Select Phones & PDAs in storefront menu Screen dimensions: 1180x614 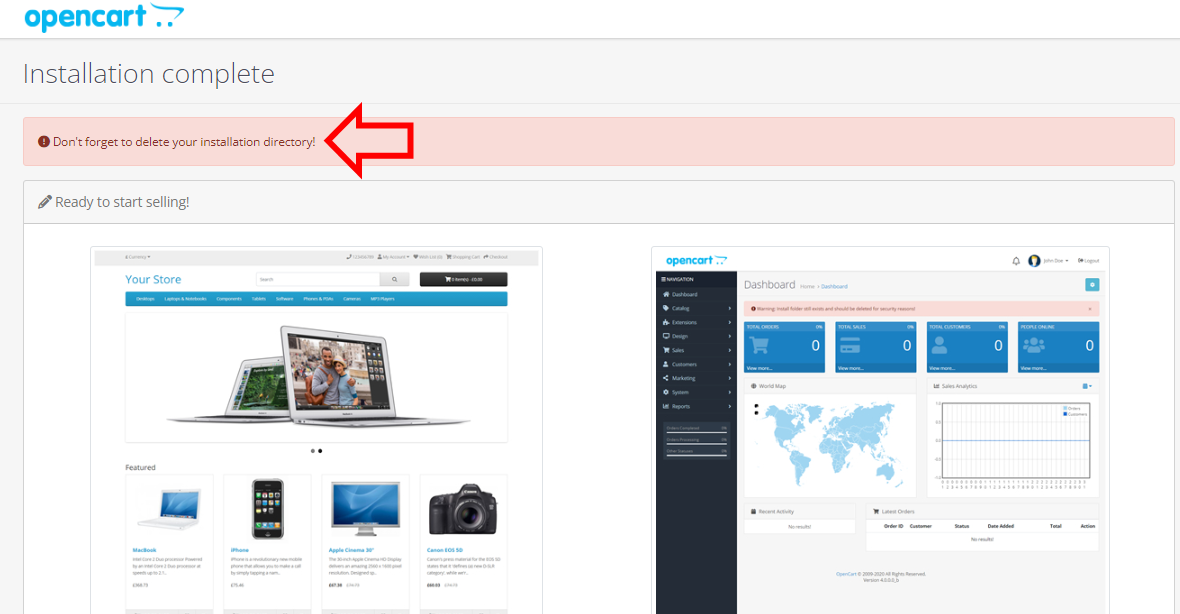[318, 299]
